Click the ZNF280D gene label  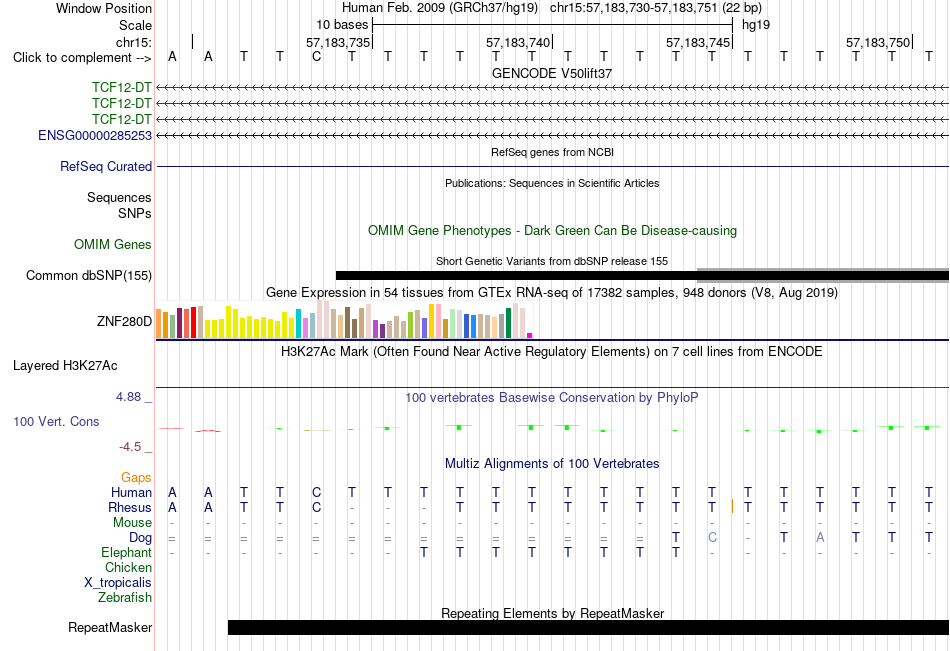[124, 321]
